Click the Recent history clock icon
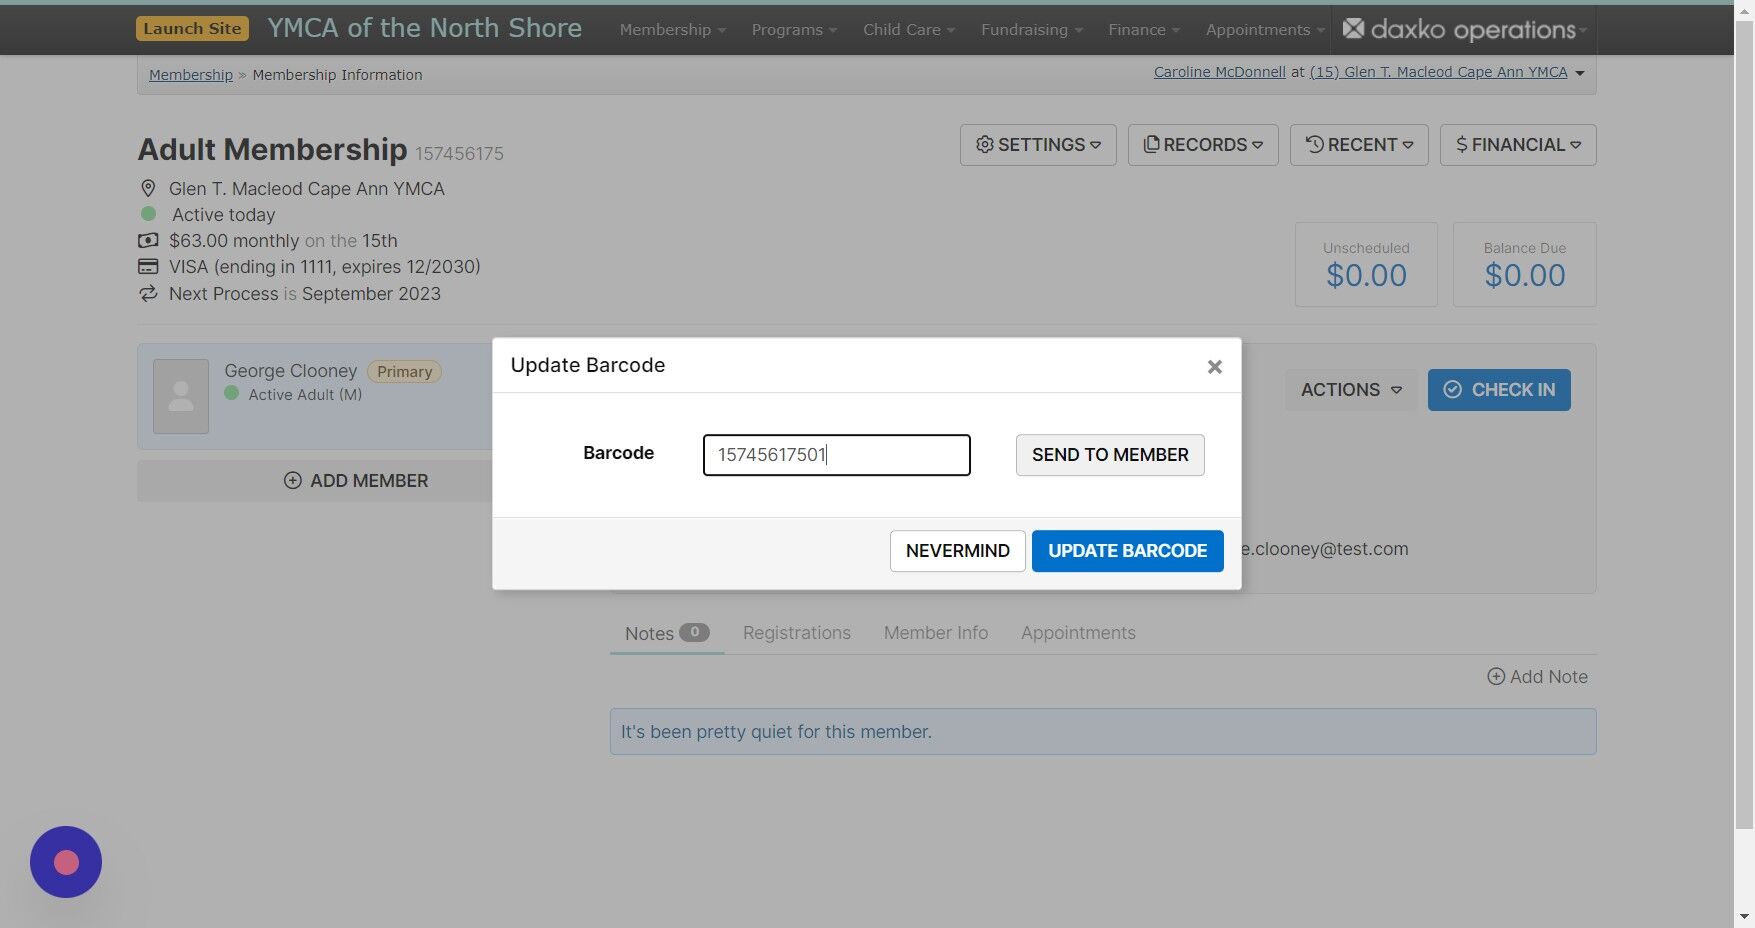 1314,144
